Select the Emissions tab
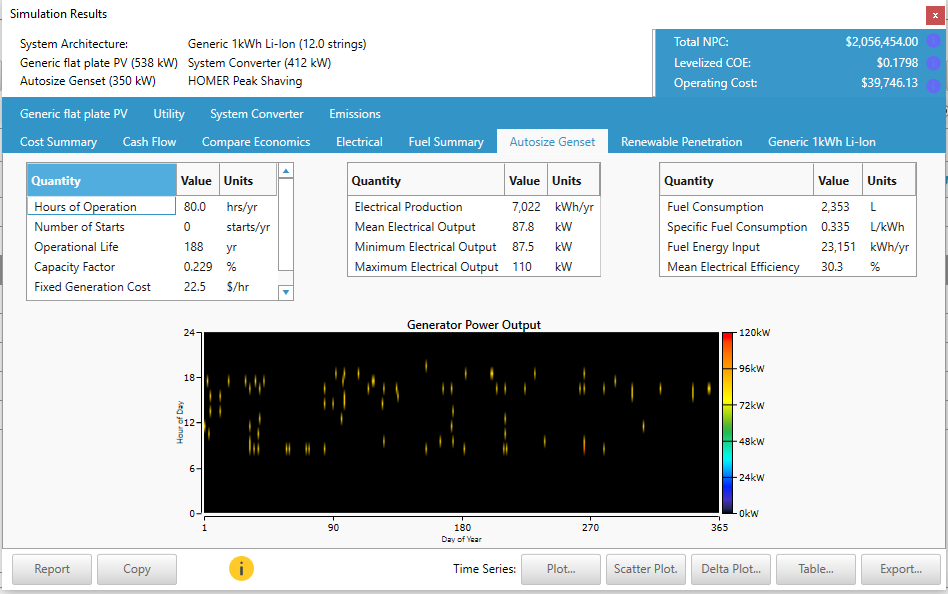Screen dimensions: 948x594 355,114
